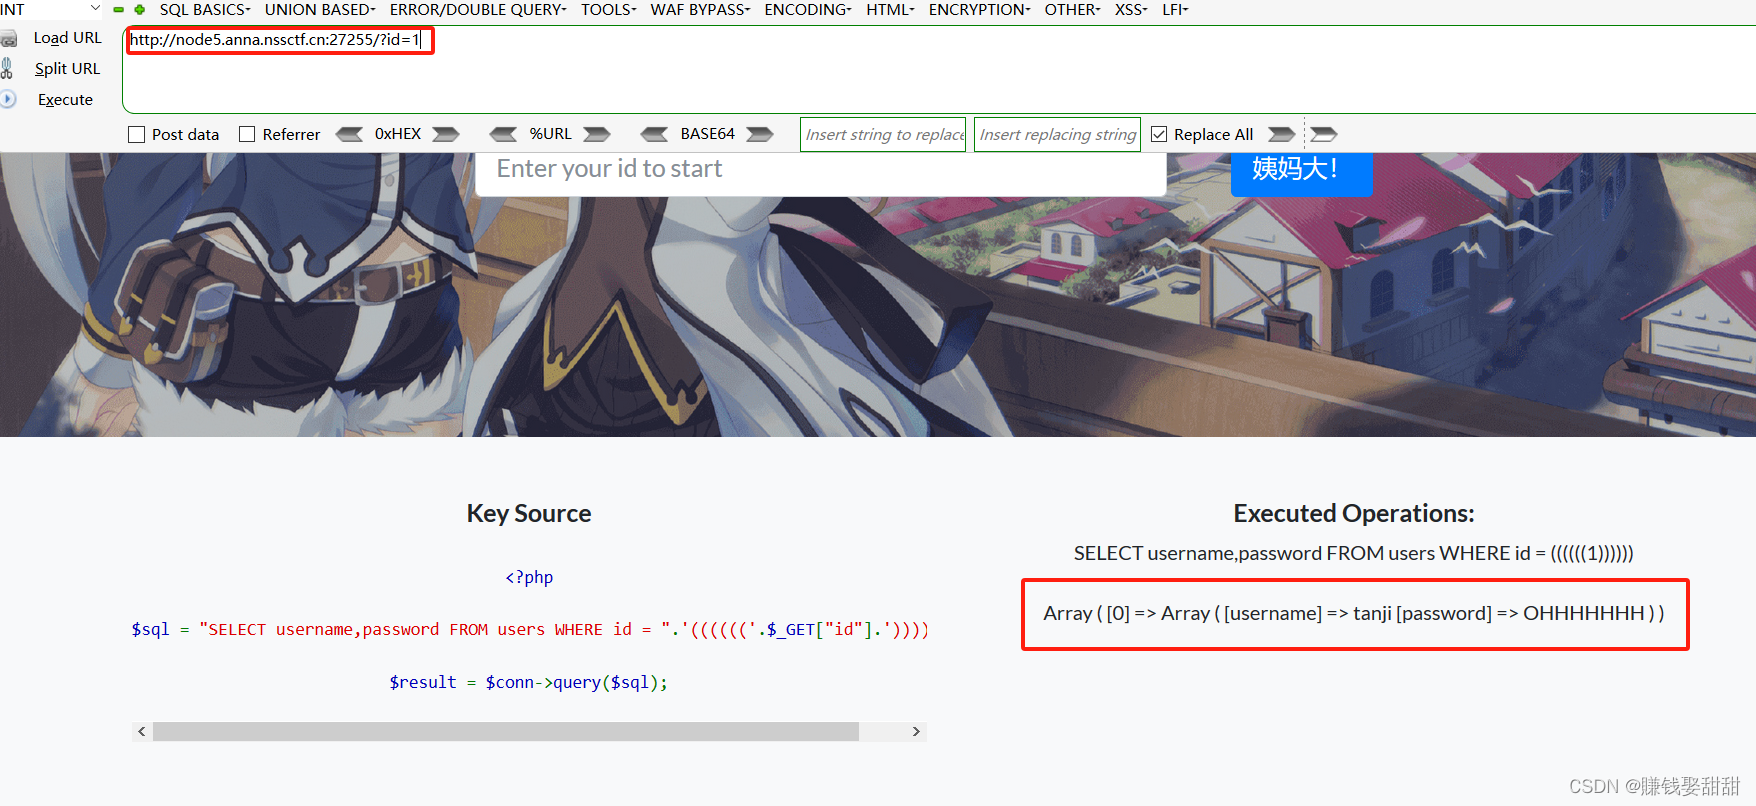Click the Split URL icon
1756x806 pixels.
tap(7, 69)
